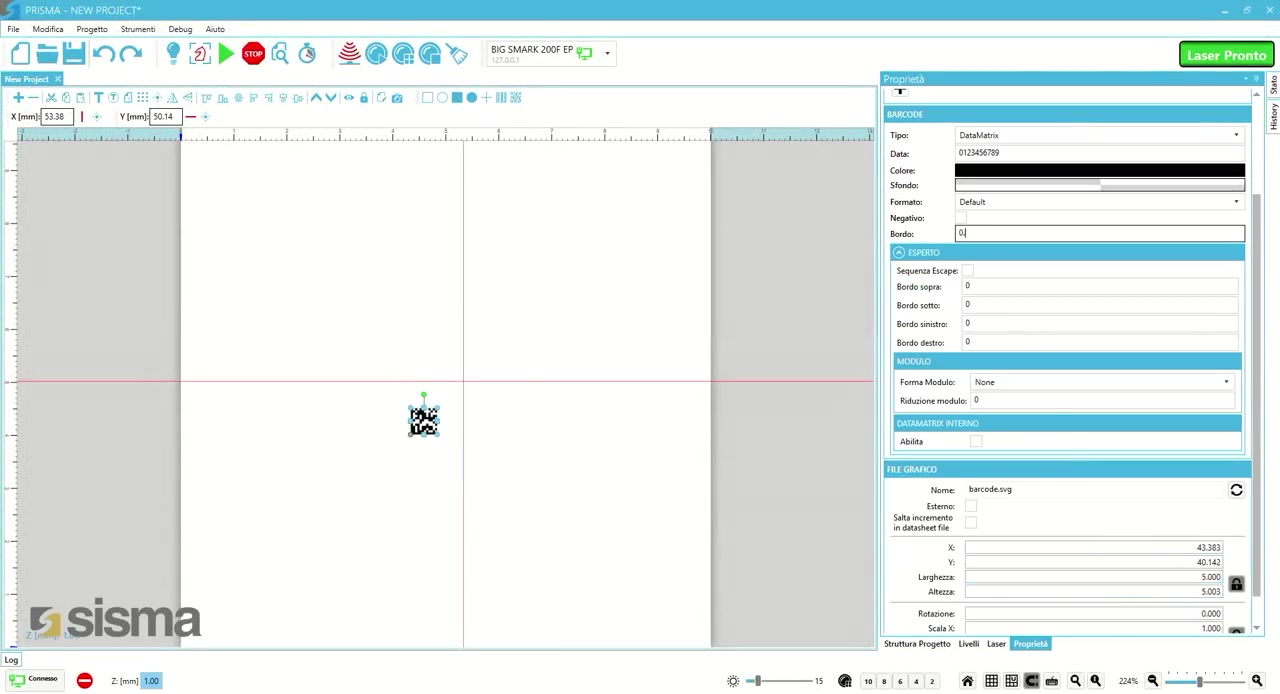This screenshot has width=1280, height=694.
Task: Switch to the Livelli tab
Action: (968, 644)
